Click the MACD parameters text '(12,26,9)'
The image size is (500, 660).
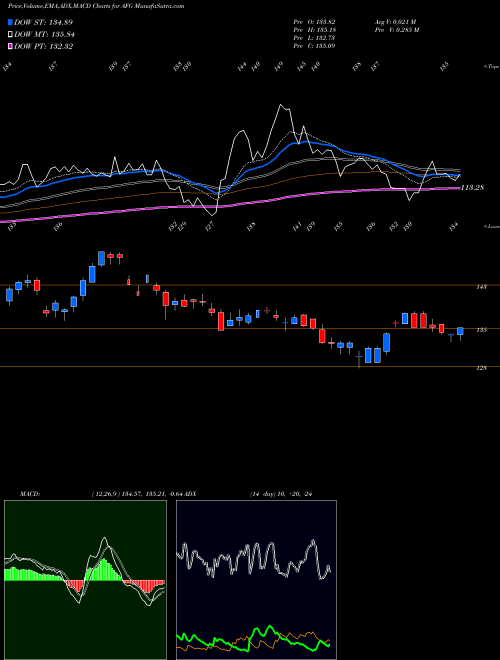[105, 494]
